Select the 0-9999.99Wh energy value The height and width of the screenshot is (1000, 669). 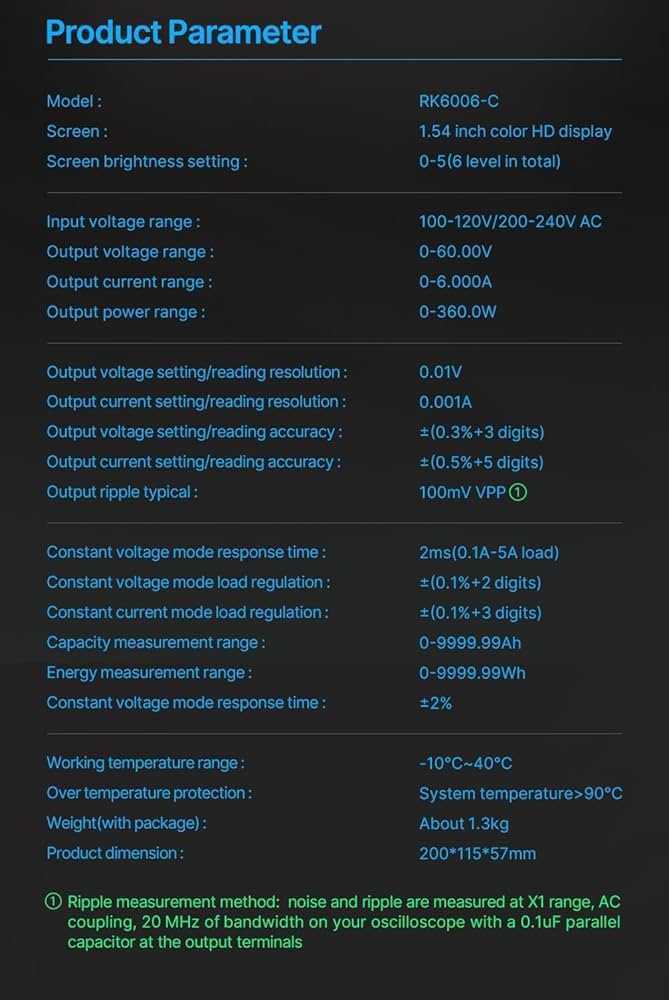click(x=472, y=672)
